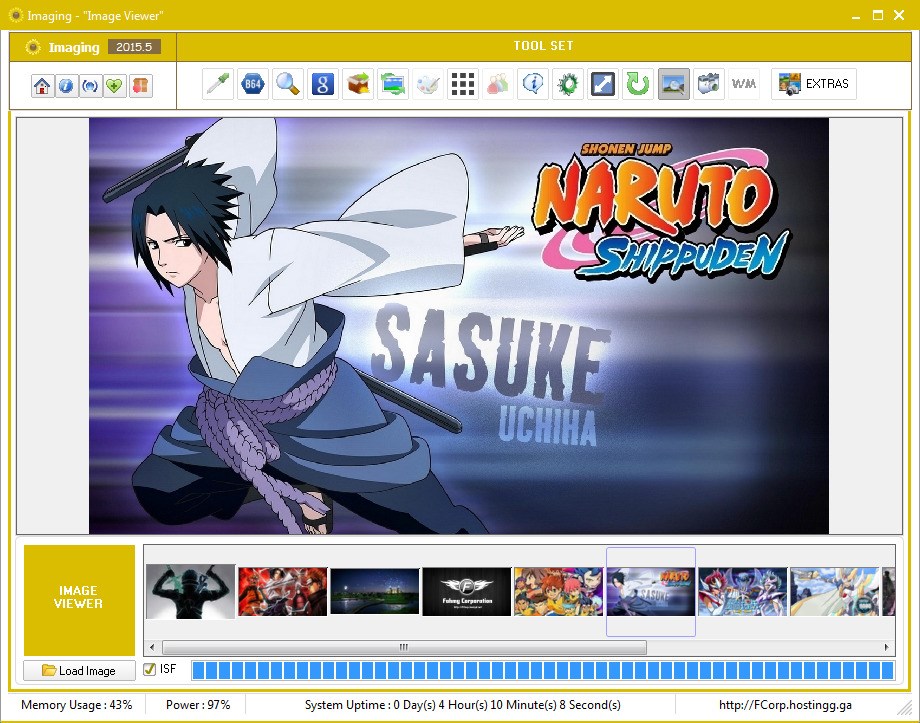Select the light blue sky anime thumbnail
Screen dimensions: 920x723
coord(835,592)
